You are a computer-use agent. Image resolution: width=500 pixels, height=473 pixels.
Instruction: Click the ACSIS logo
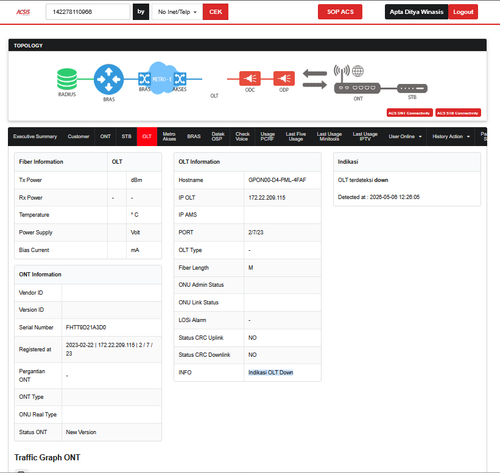(23, 12)
